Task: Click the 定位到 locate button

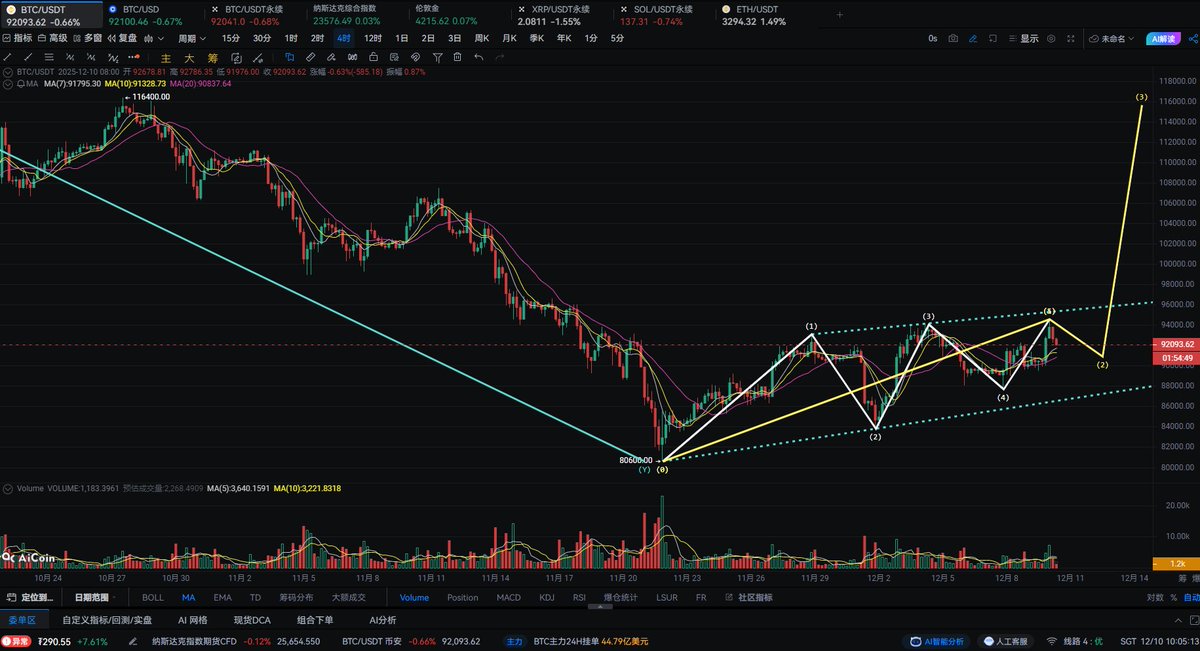Action: (30, 597)
